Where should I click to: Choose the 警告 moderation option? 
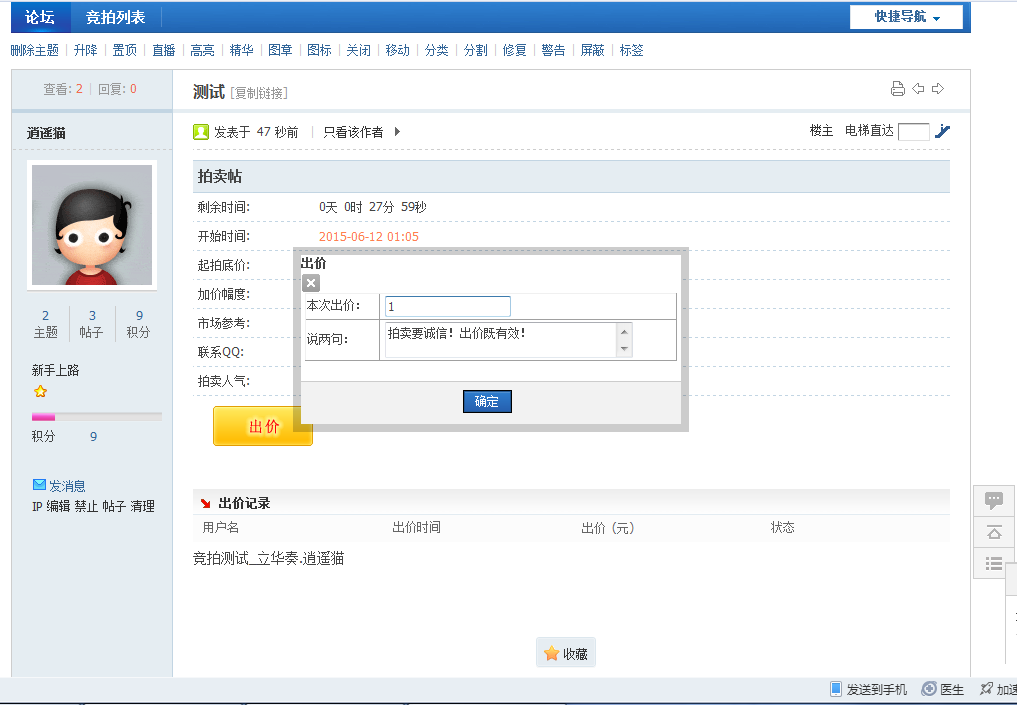[553, 50]
